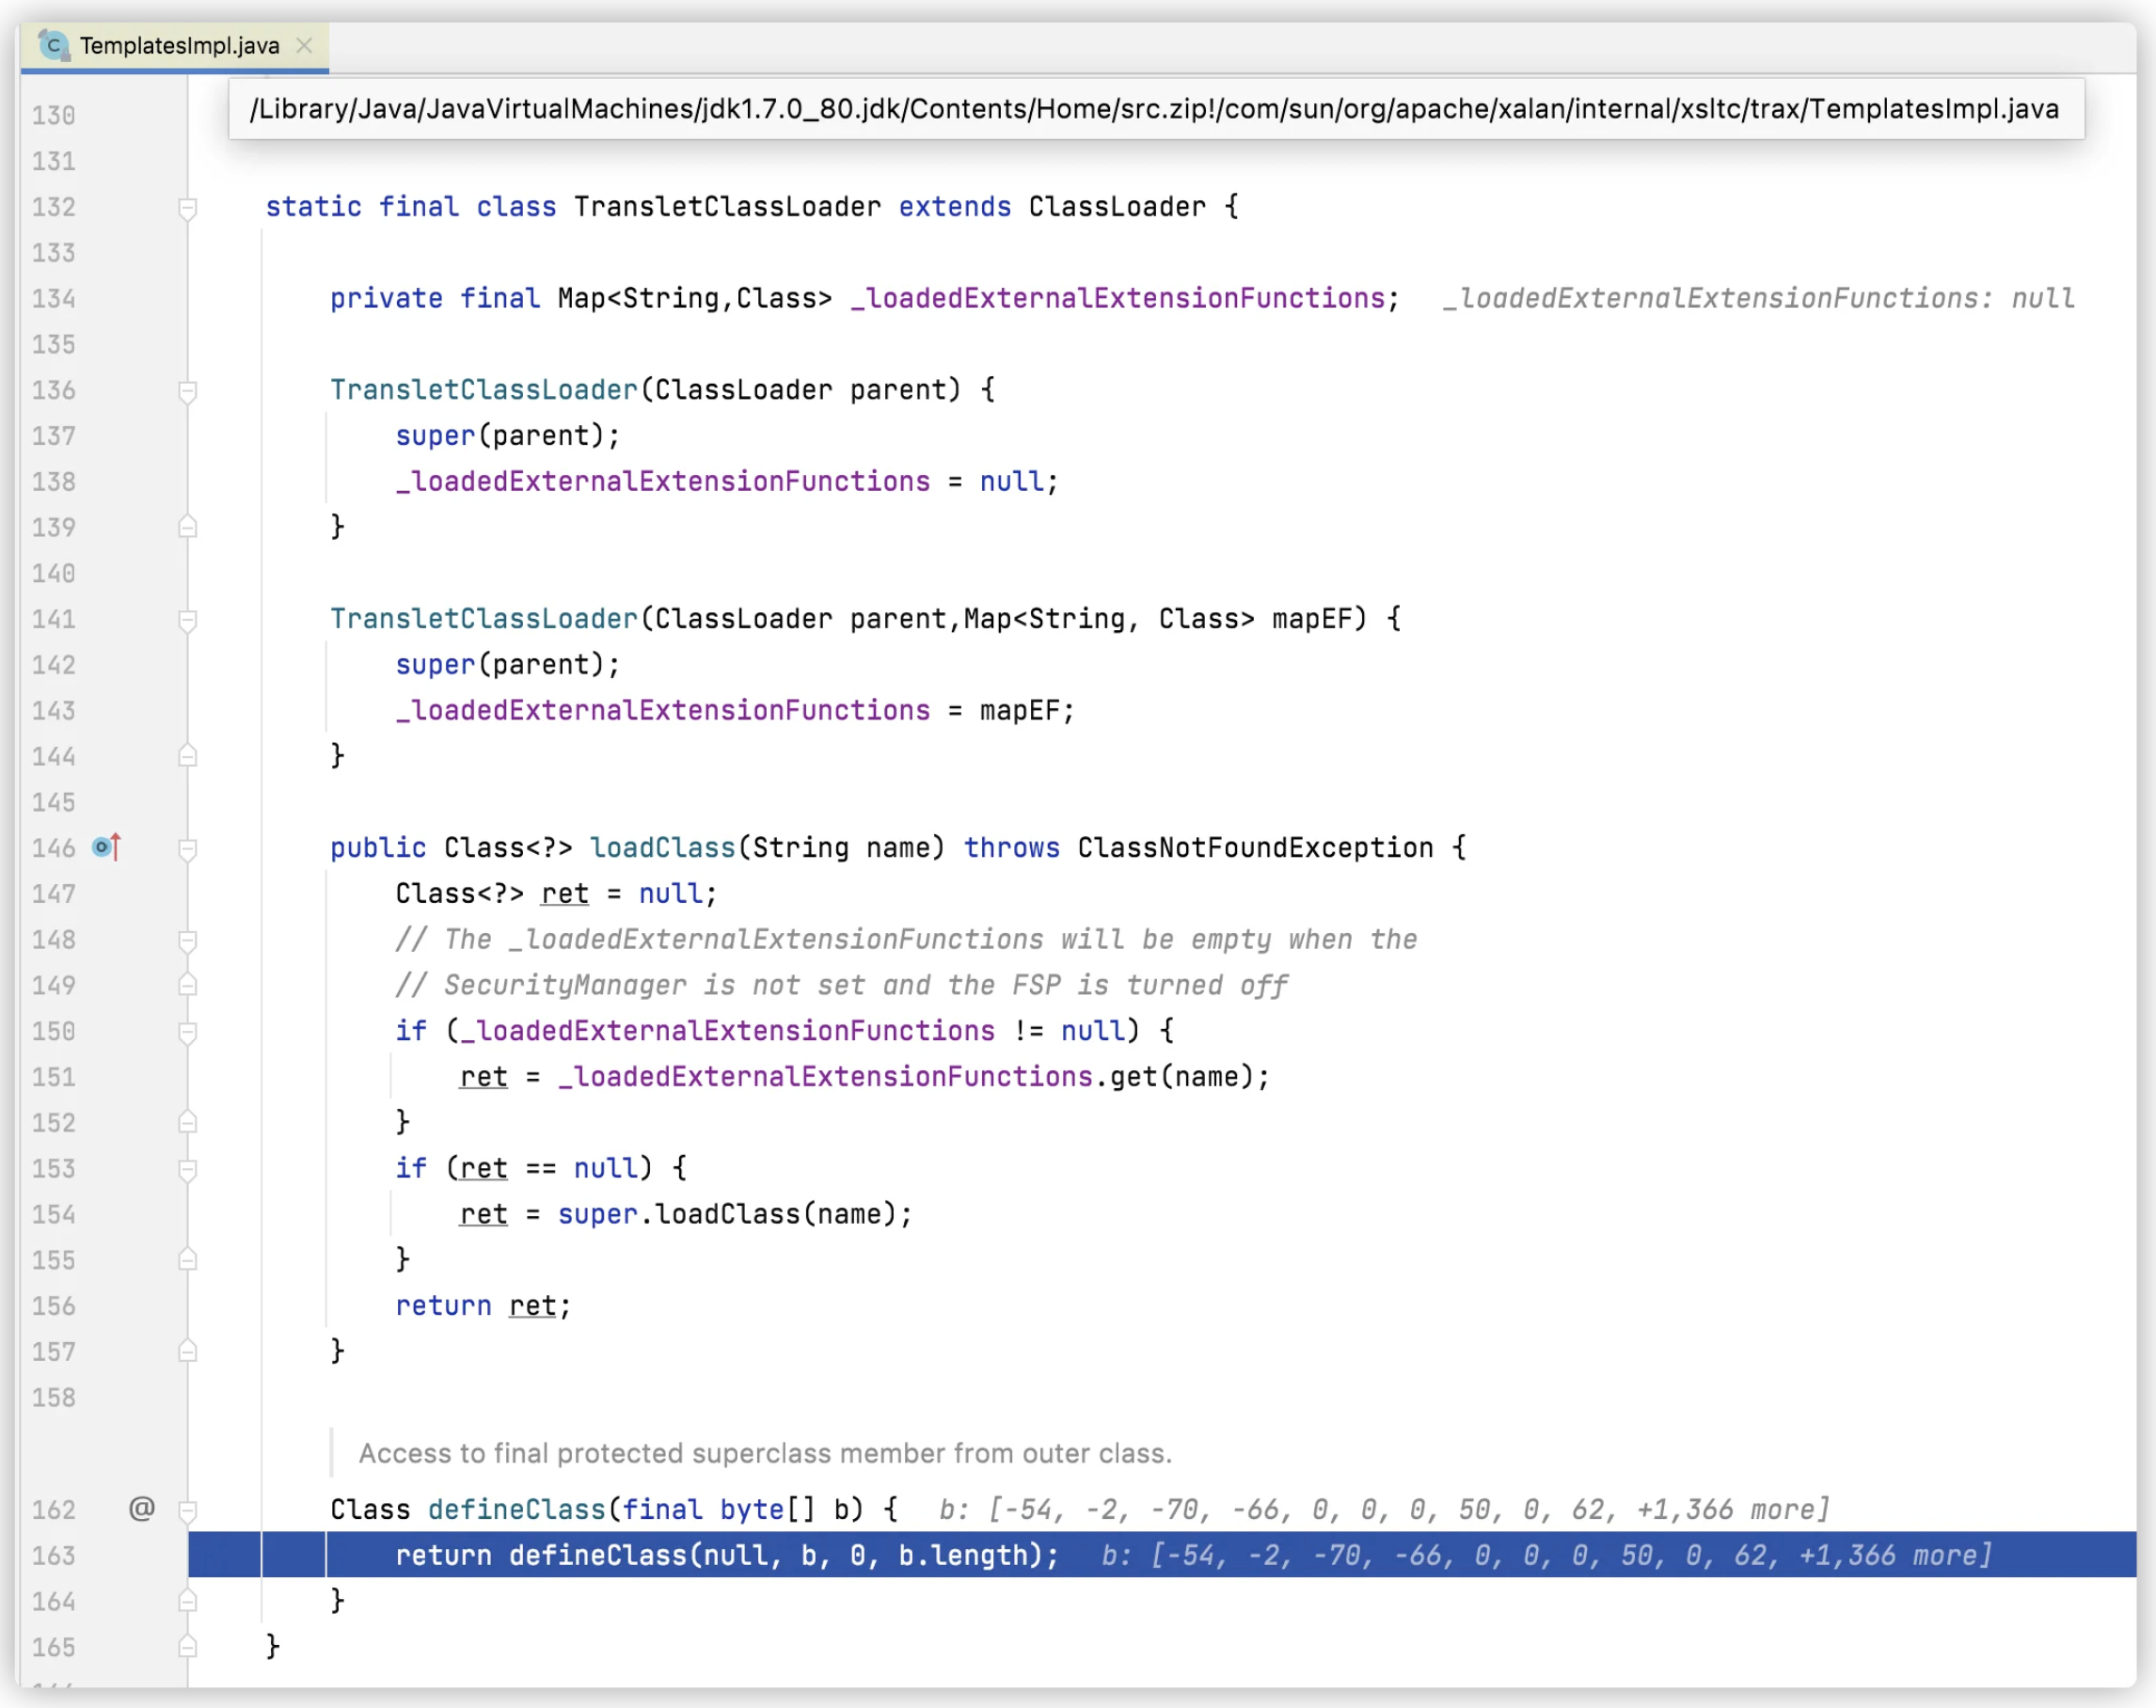2156x1708 pixels.
Task: Toggle breakpoint at line number 151
Action: (x=53, y=1077)
